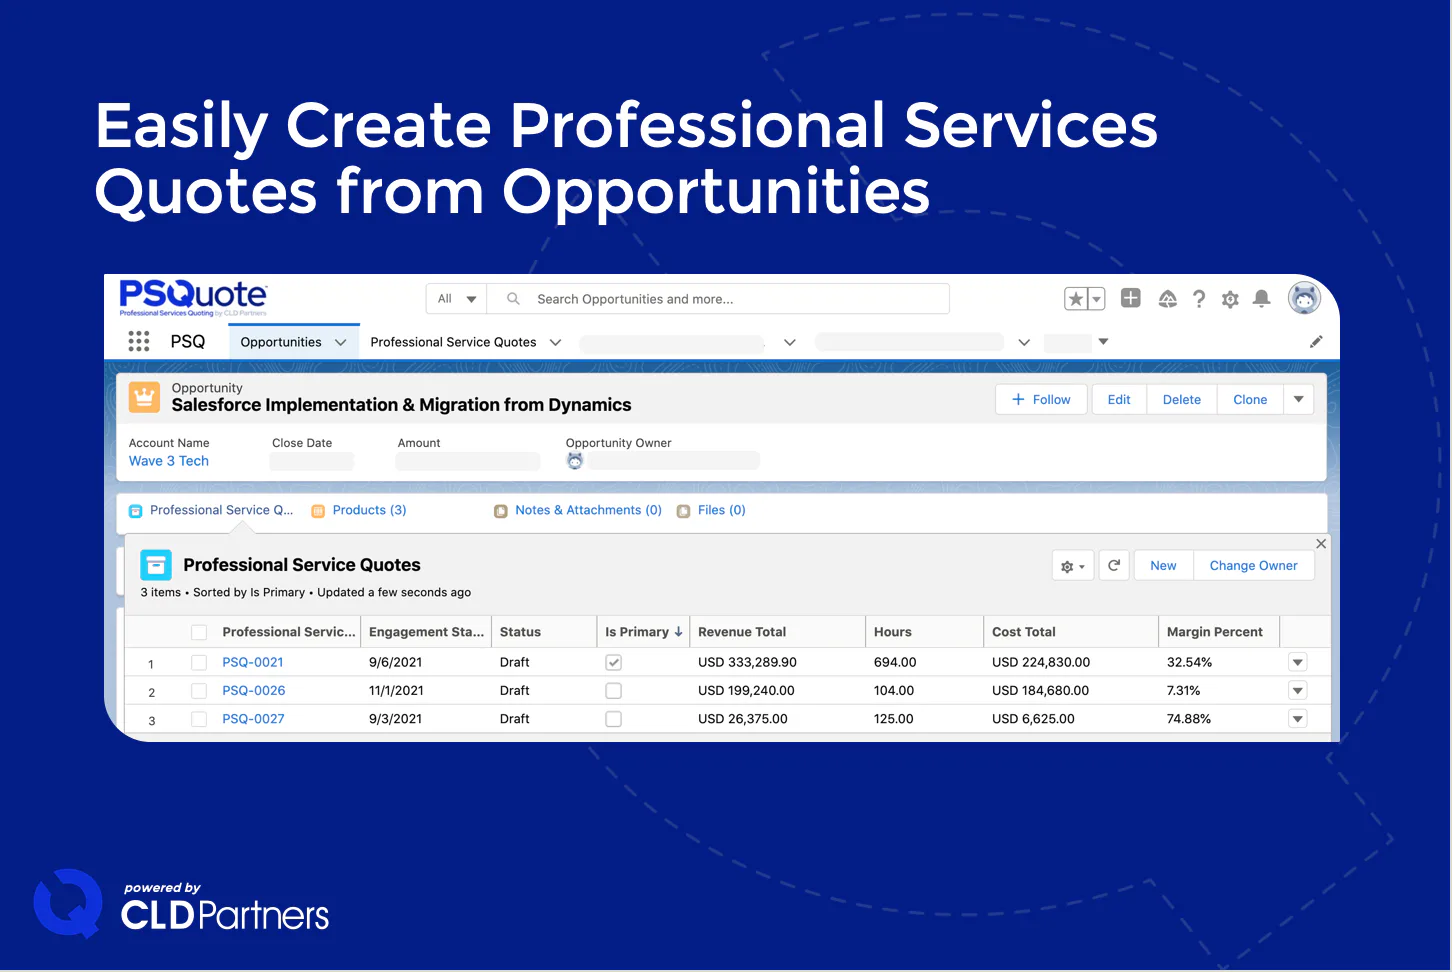Open the Setup gear in header
Image resolution: width=1452 pixels, height=972 pixels.
1230,299
